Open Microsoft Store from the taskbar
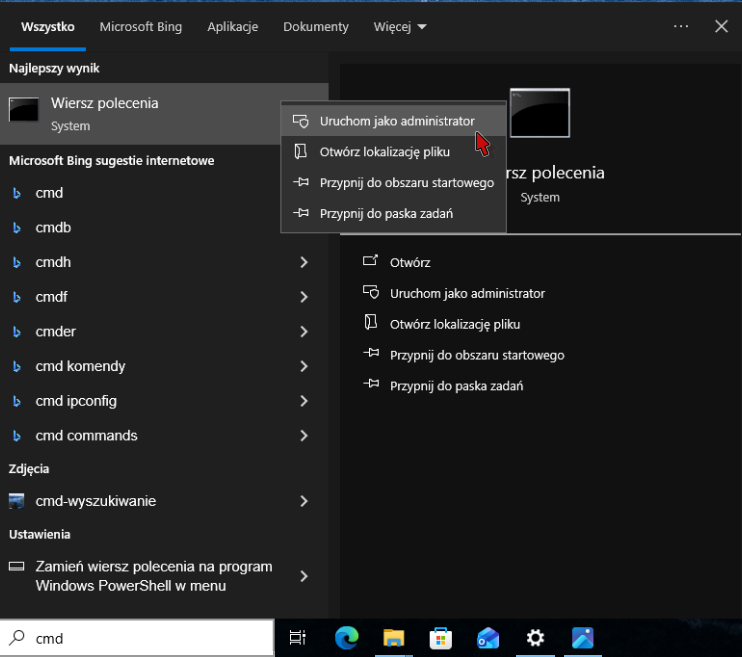 click(441, 638)
